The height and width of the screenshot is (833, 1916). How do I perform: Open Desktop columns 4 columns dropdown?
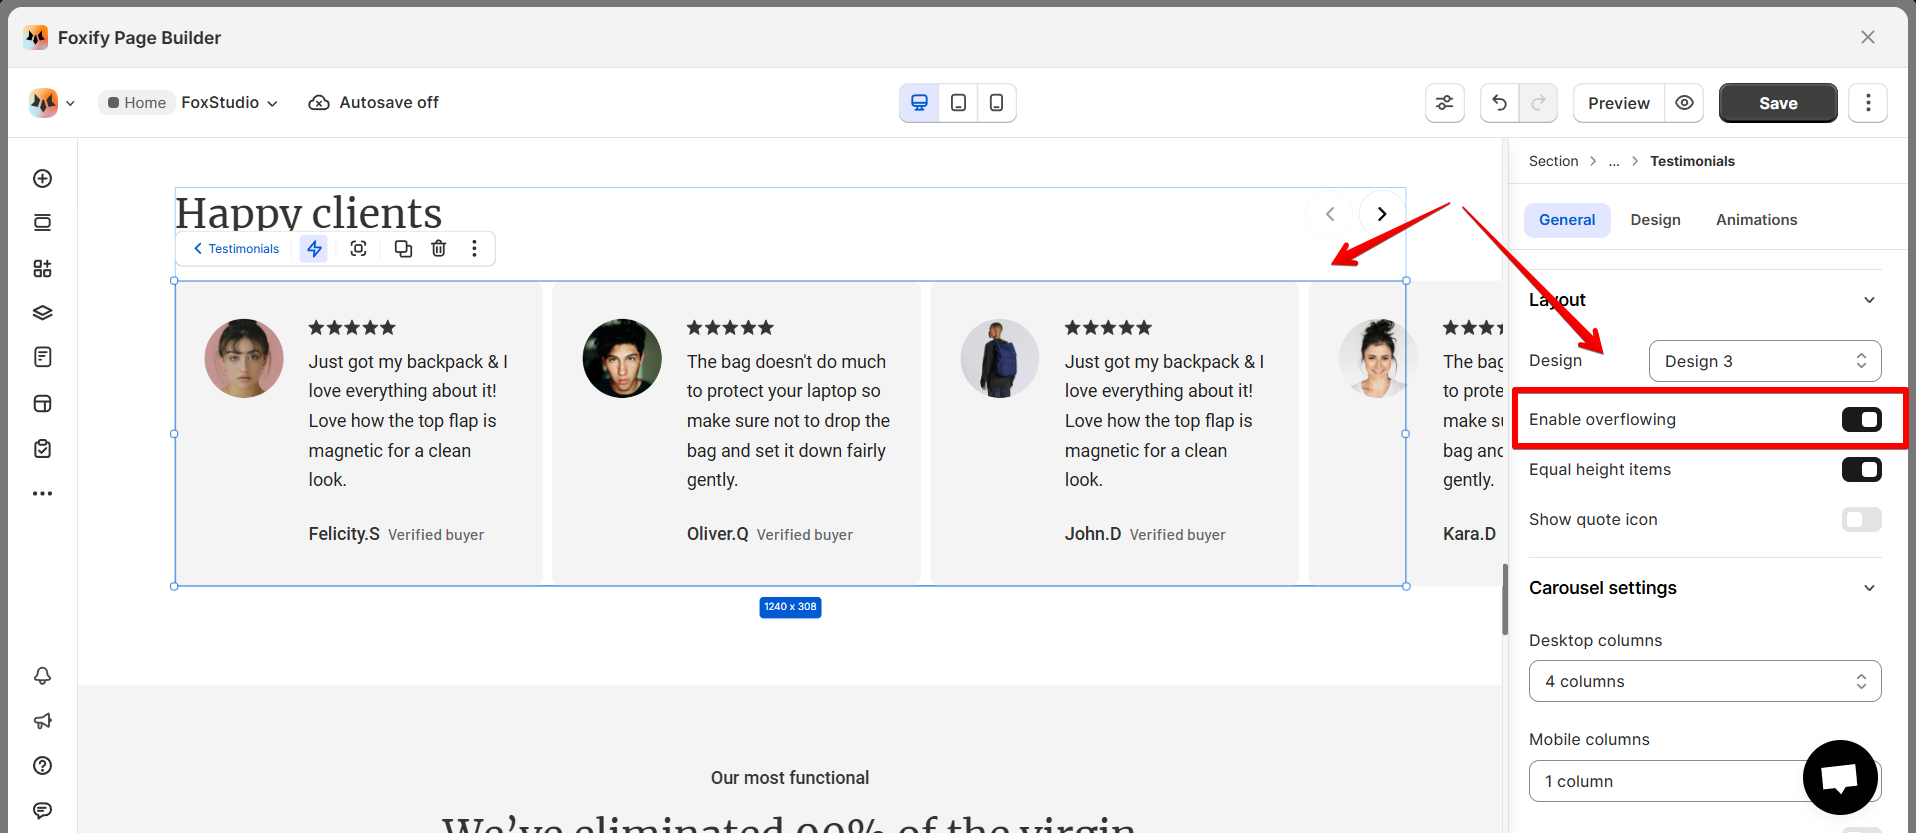click(x=1704, y=681)
